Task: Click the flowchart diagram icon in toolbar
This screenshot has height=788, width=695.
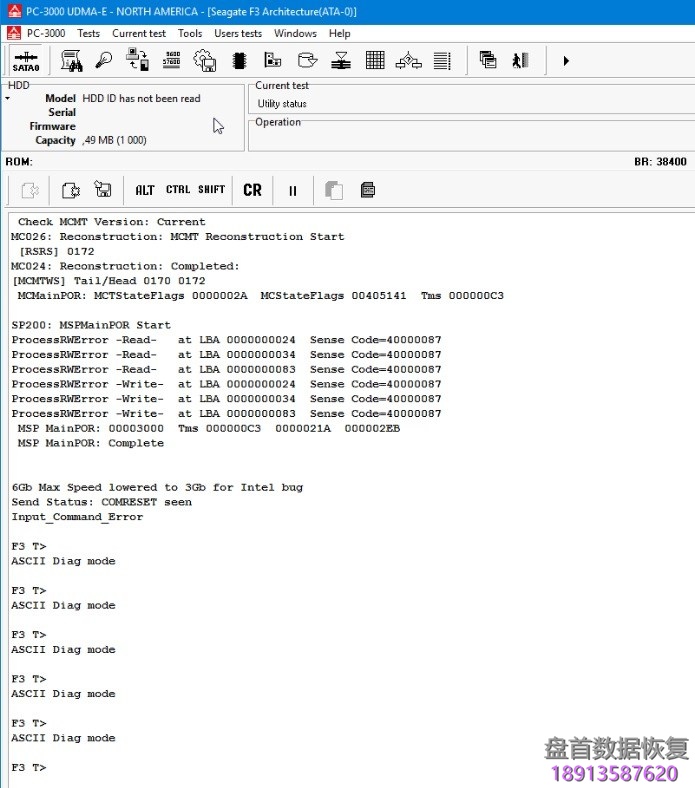Action: point(408,61)
